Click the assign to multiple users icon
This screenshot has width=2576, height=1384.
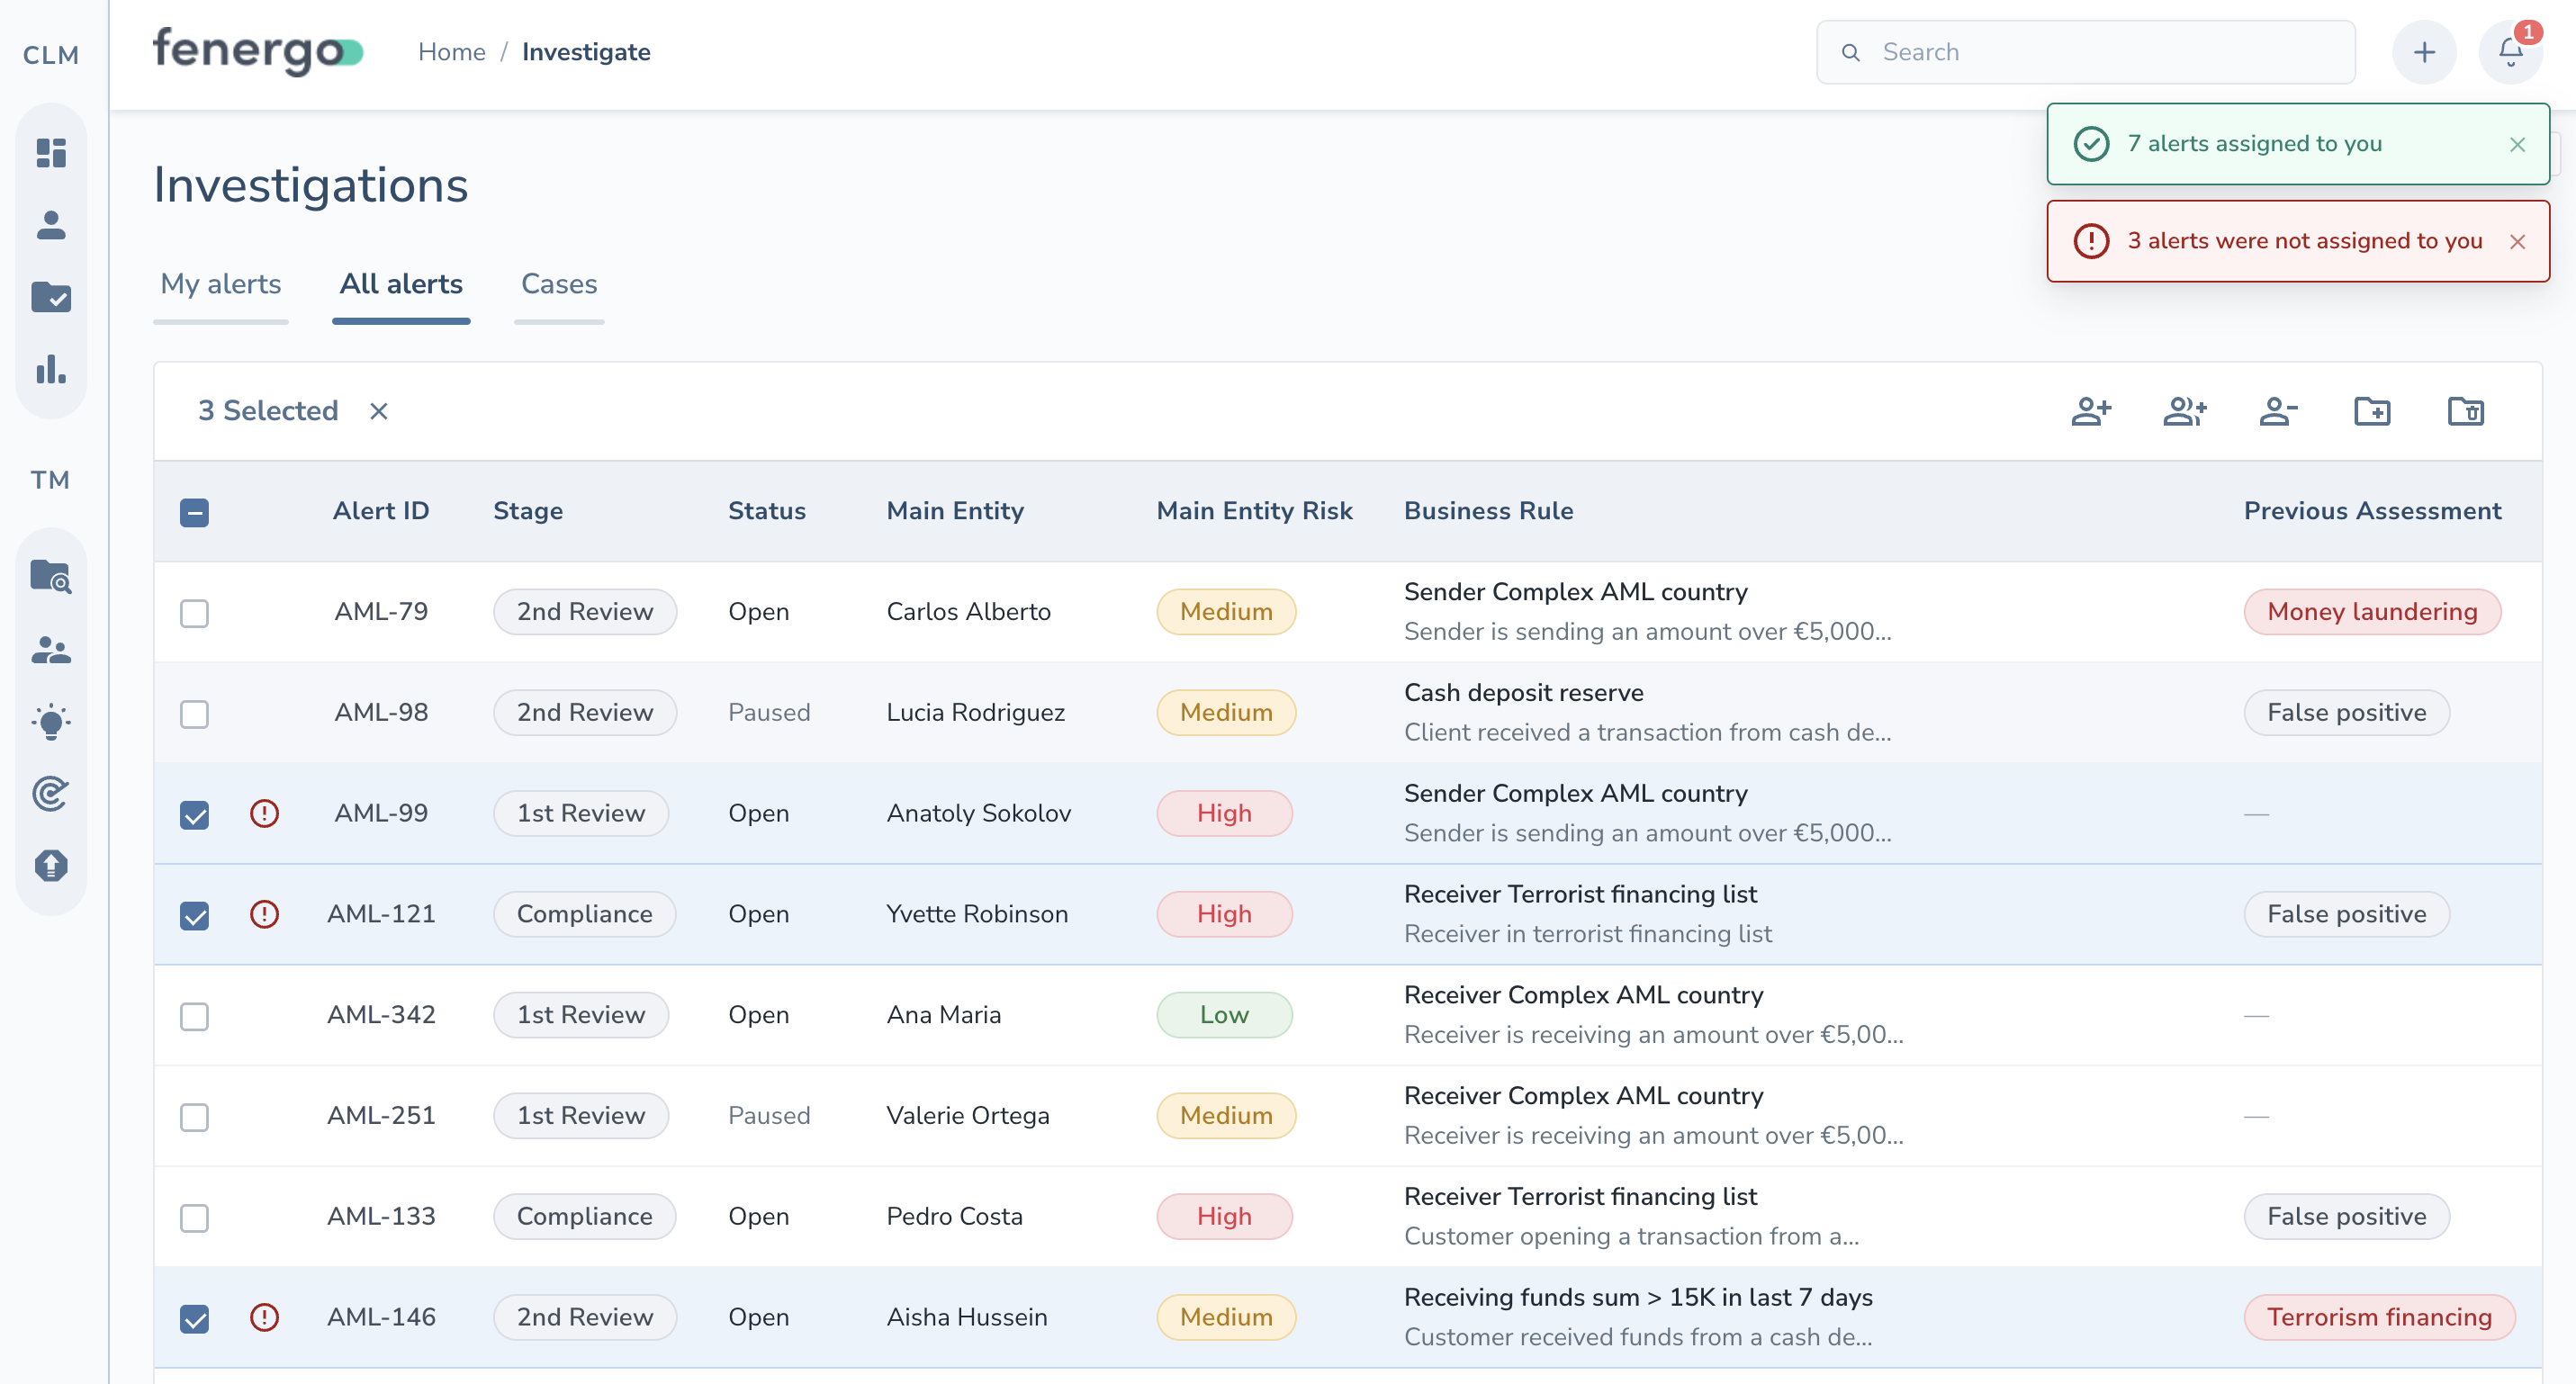2185,411
